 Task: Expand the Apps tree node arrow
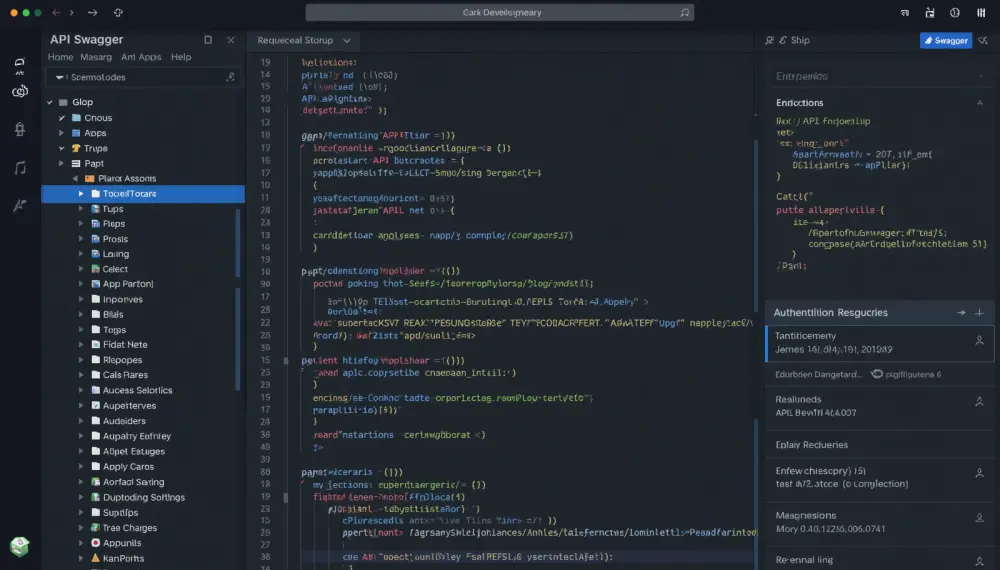point(62,133)
